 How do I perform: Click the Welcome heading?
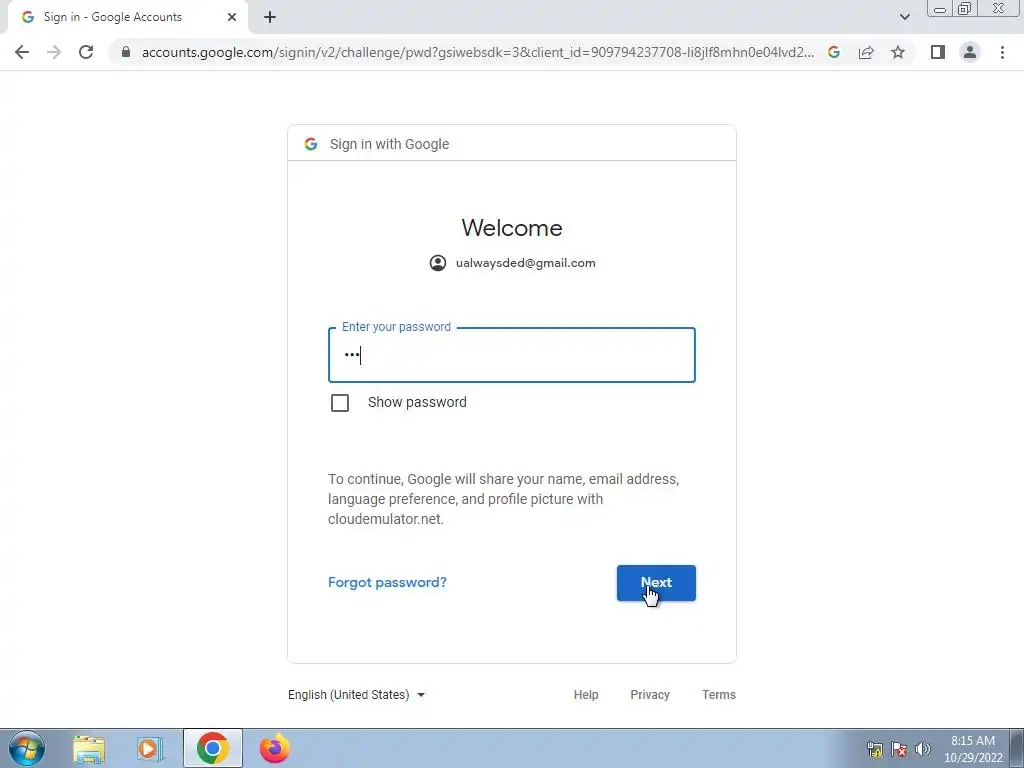[x=511, y=228]
